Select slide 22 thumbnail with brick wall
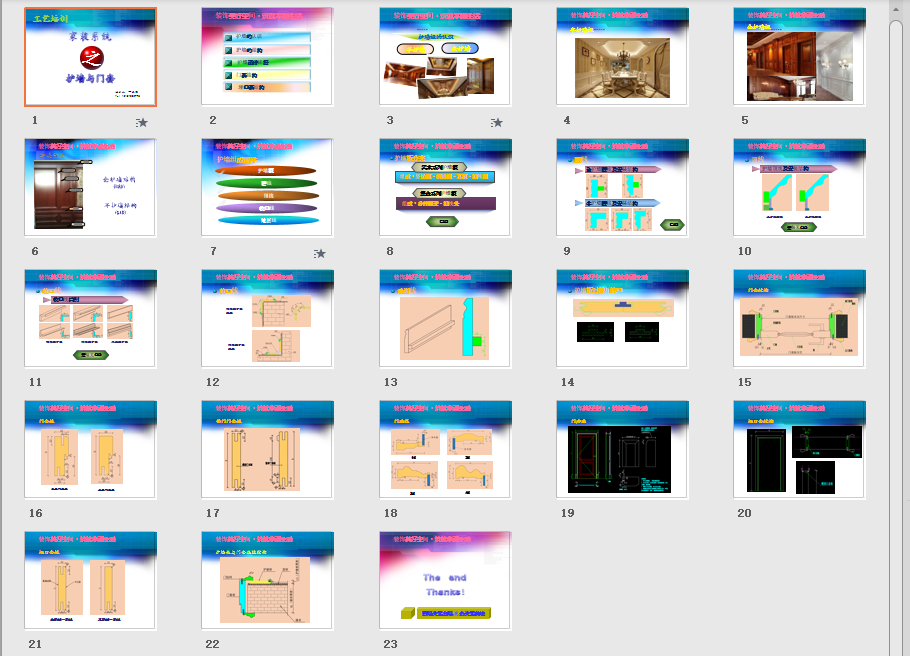The height and width of the screenshot is (656, 910). pos(267,581)
